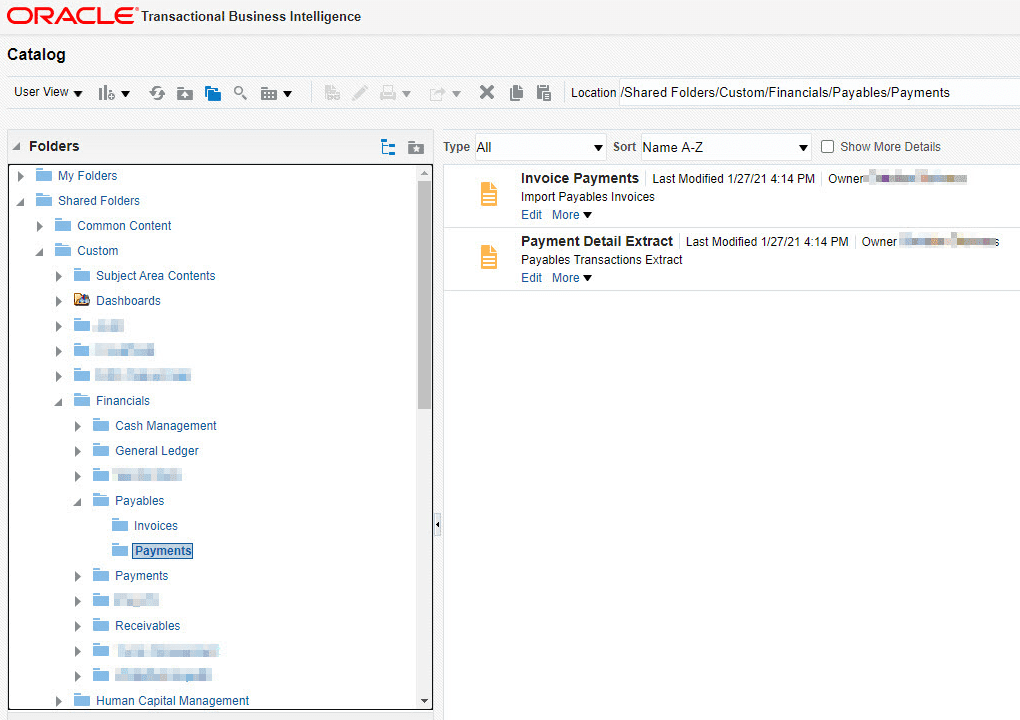This screenshot has height=720, width=1020.
Task: Expand the My Folders tree node
Action: coord(21,176)
